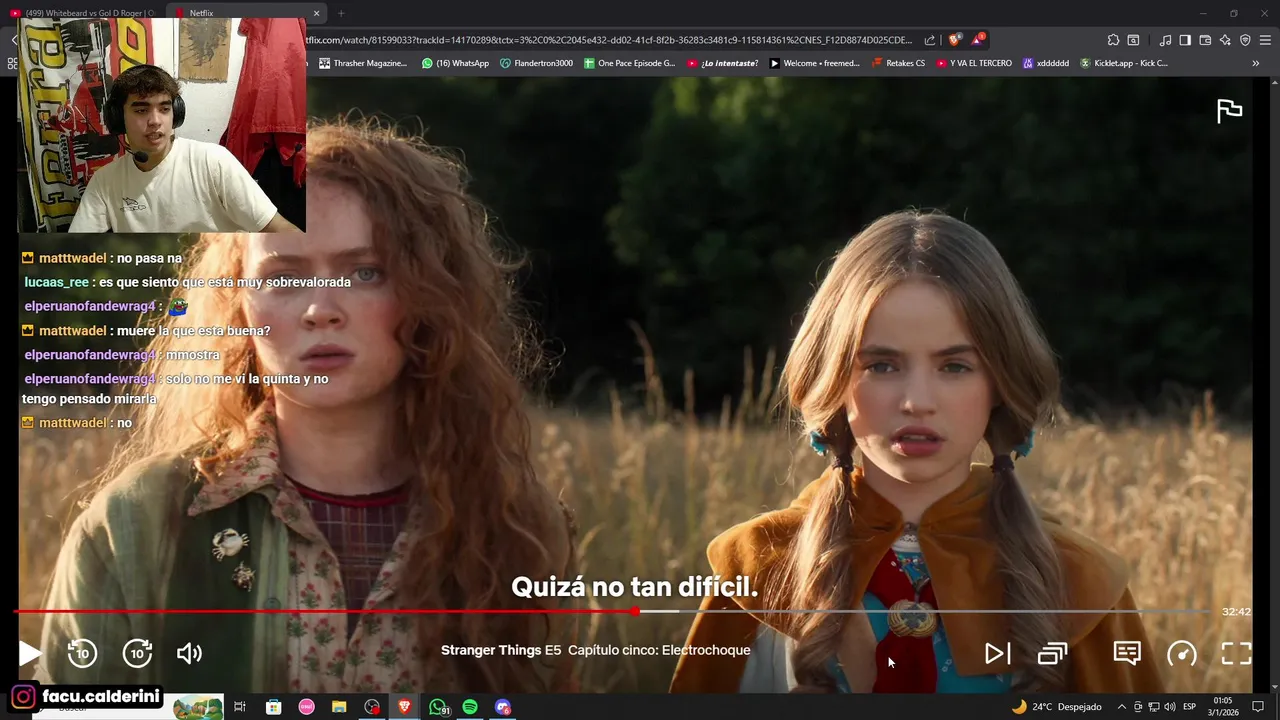Click the Netflix URL address bar
Image resolution: width=1280 pixels, height=720 pixels.
pos(610,40)
